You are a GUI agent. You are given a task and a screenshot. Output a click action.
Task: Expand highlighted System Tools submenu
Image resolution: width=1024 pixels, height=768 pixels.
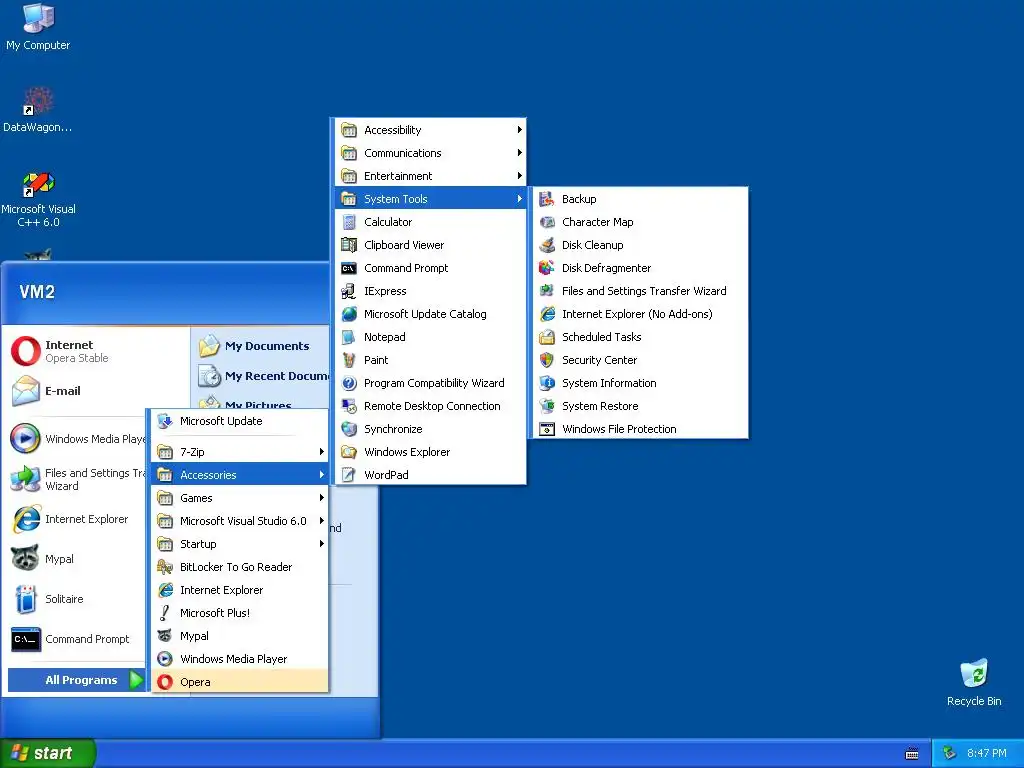tap(430, 199)
